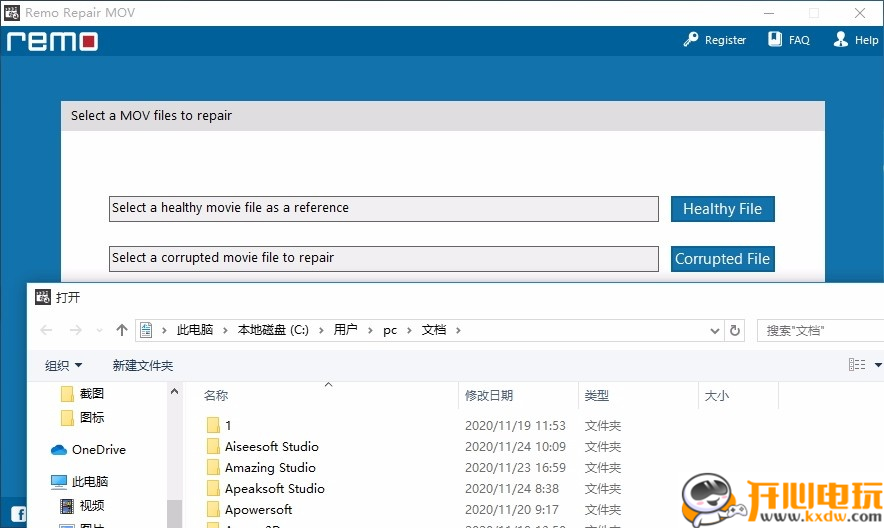The height and width of the screenshot is (528, 884).
Task: Click the healthy movie file reference field
Action: point(383,208)
